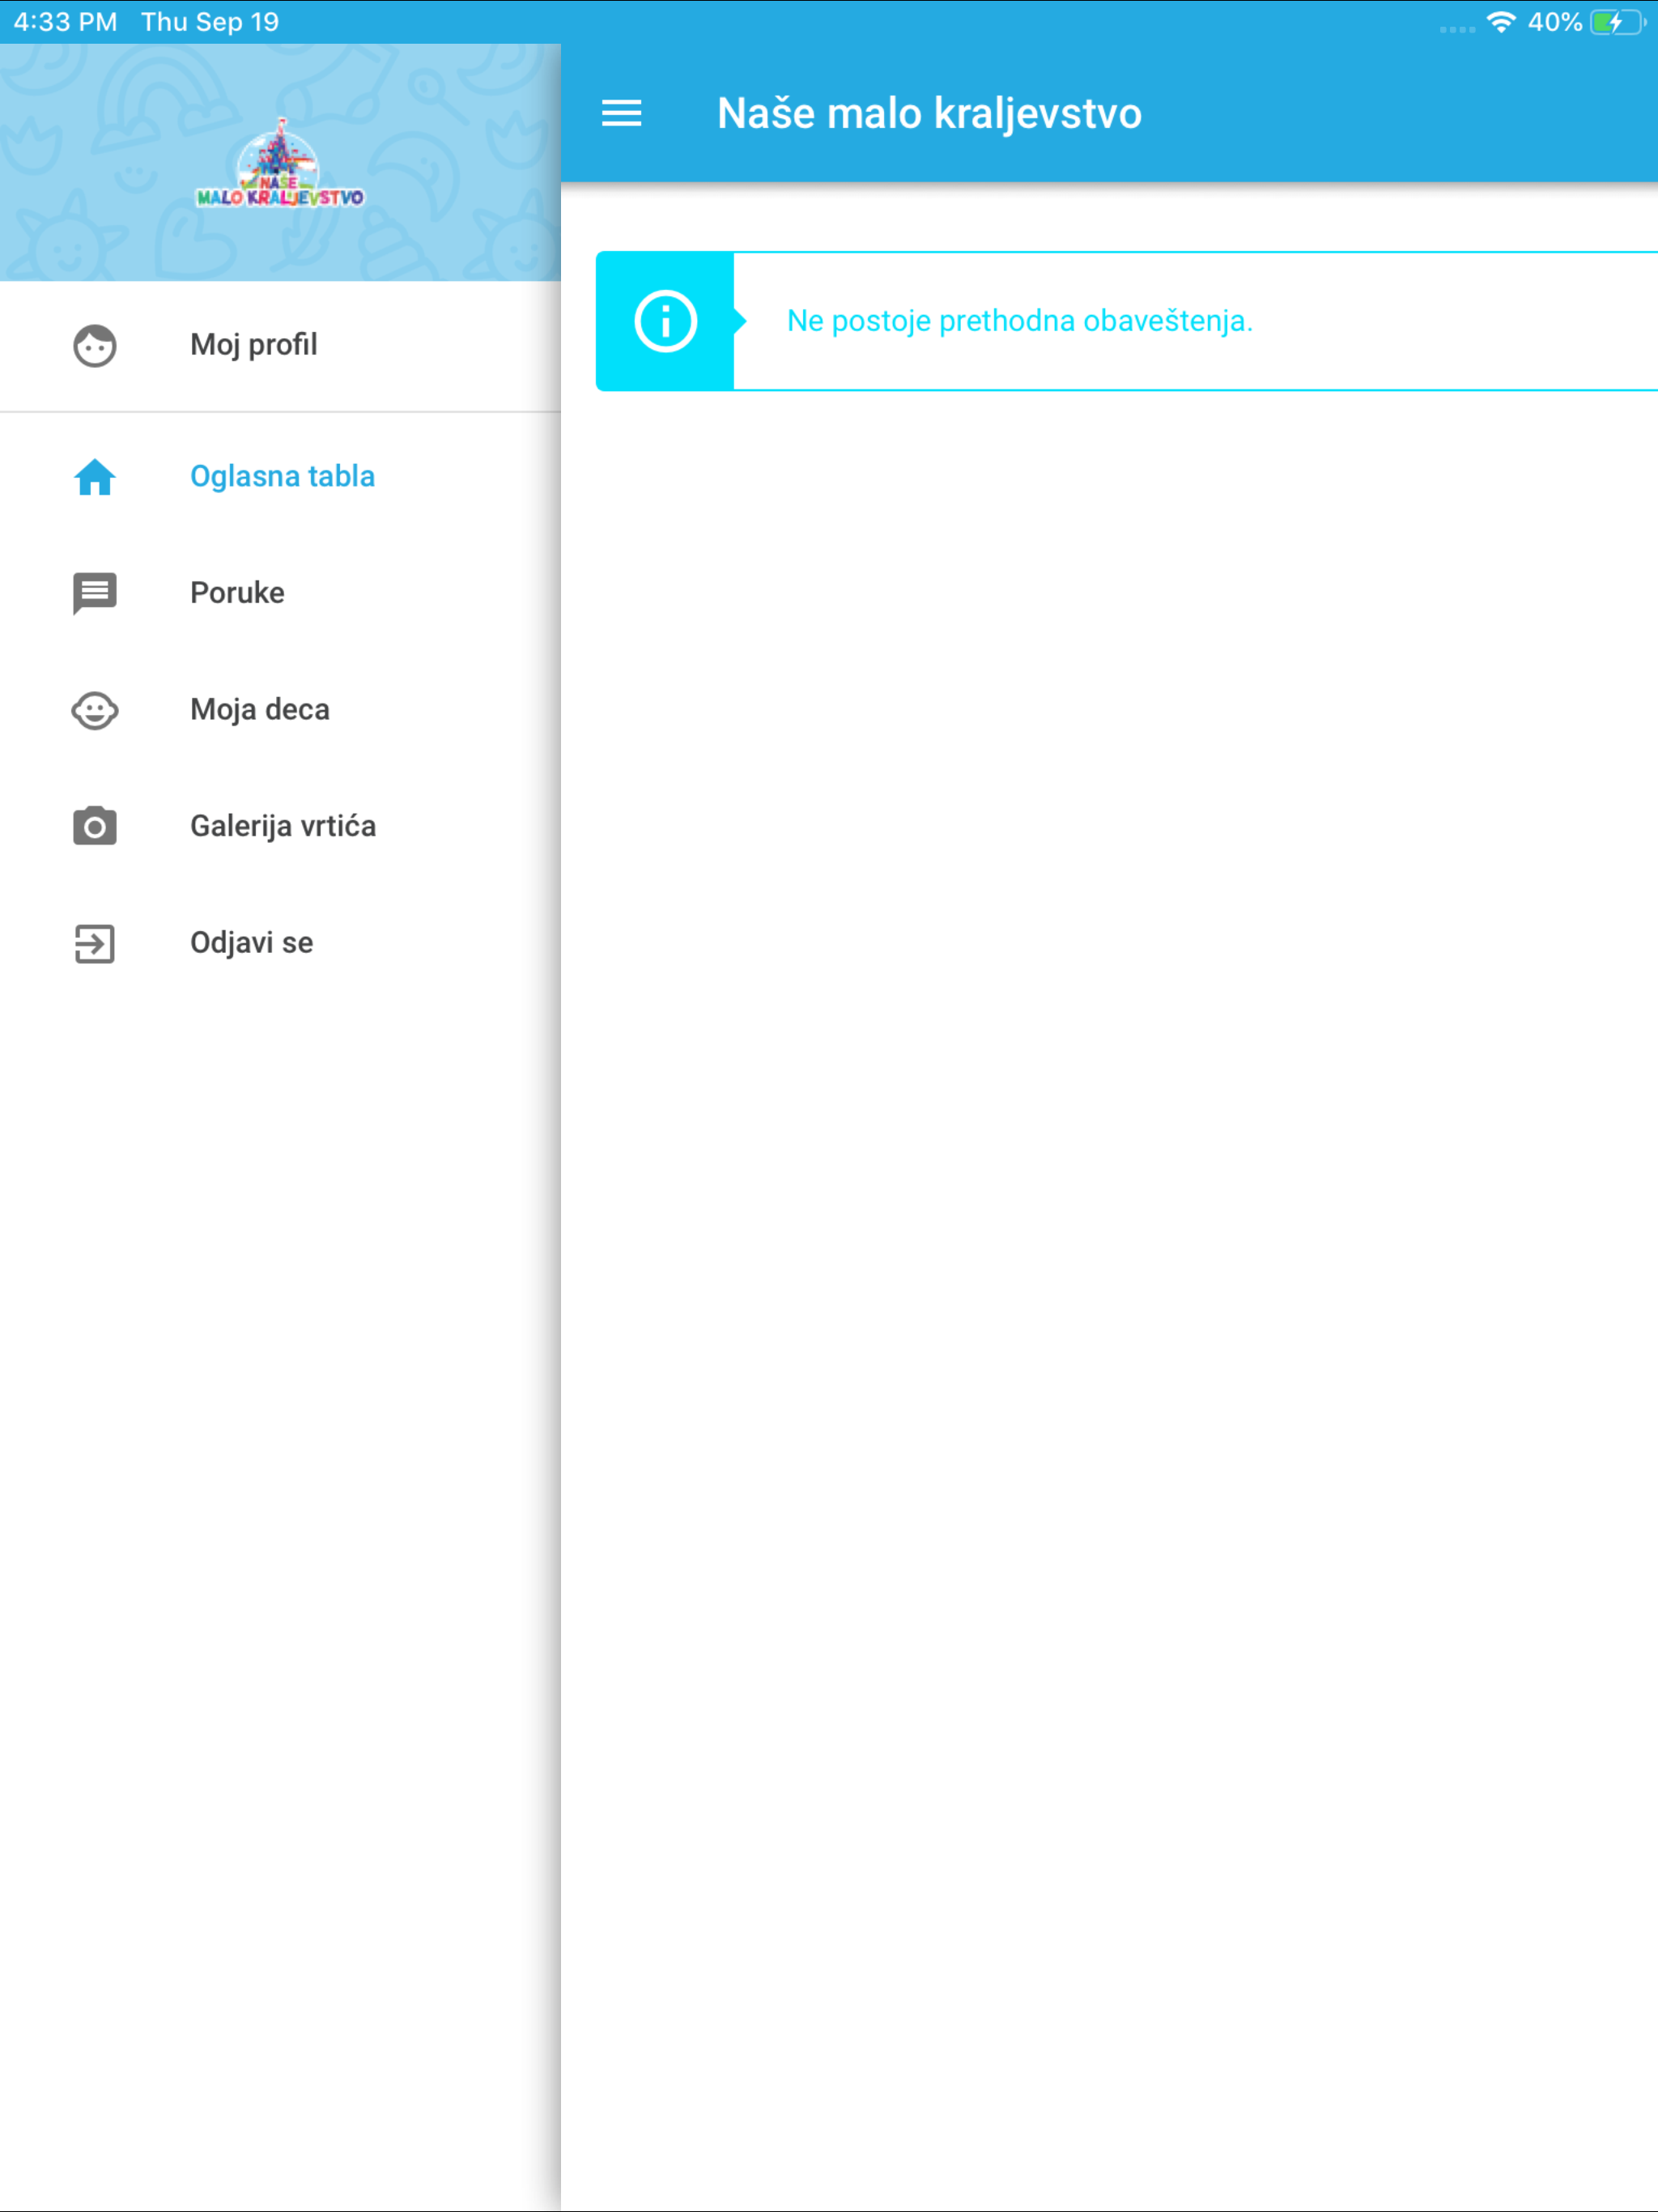Tap the battery charging icon
1658x2212 pixels.
(1617, 22)
